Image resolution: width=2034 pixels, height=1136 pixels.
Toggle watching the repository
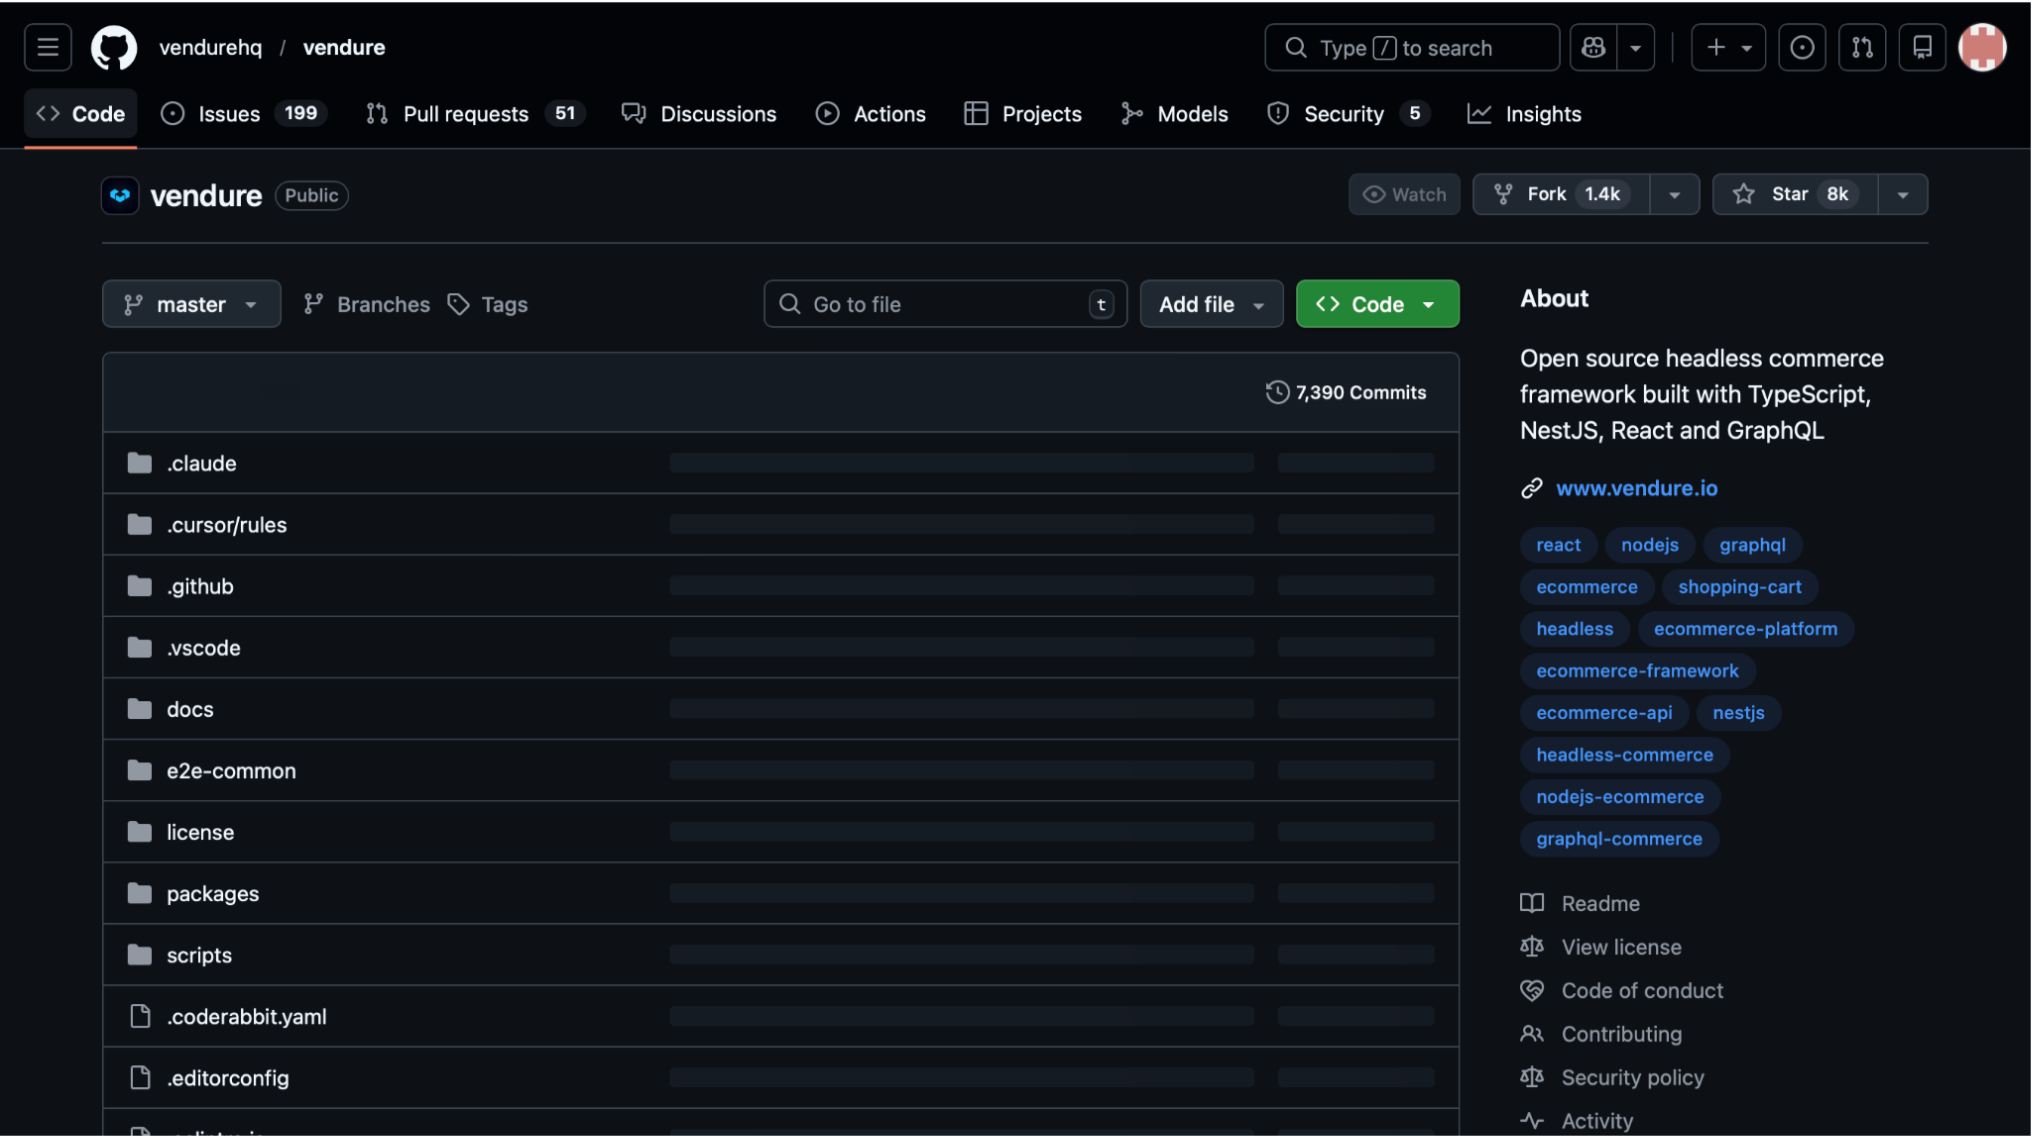pyautogui.click(x=1404, y=194)
